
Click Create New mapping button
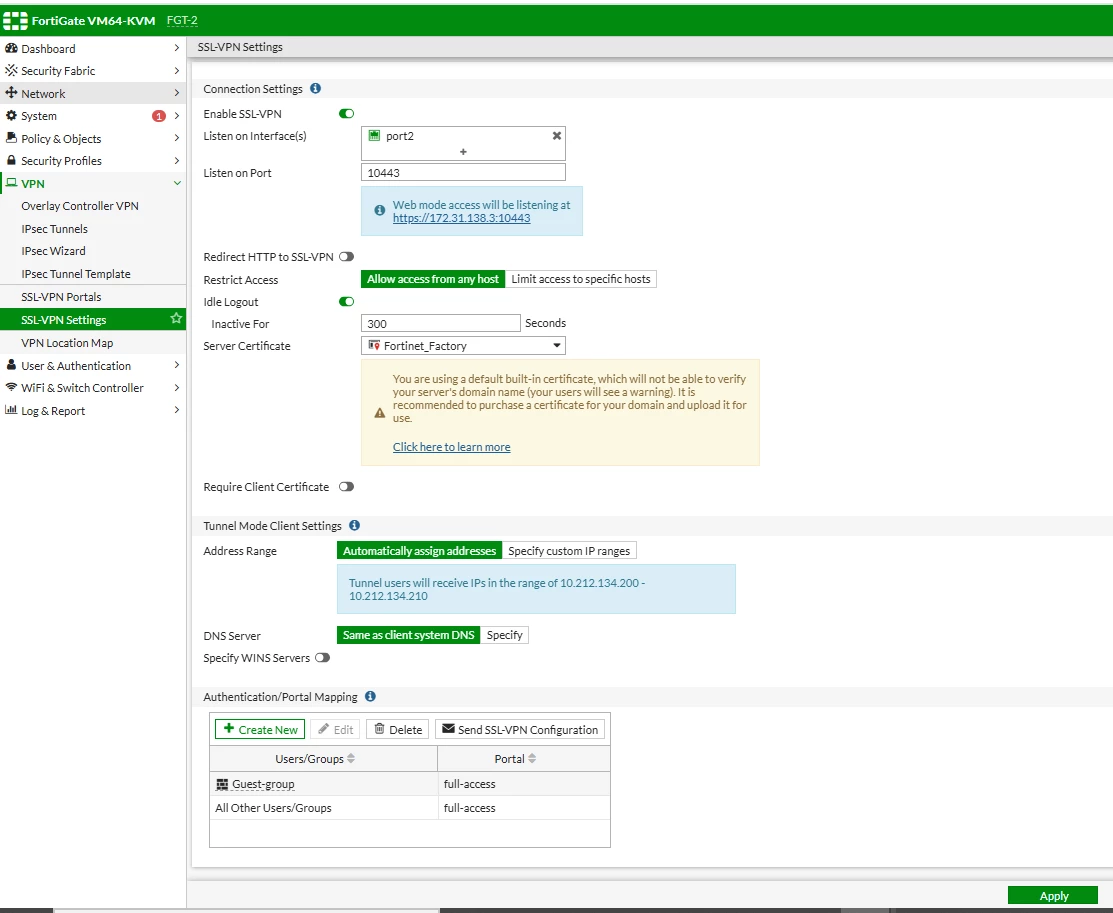260,729
